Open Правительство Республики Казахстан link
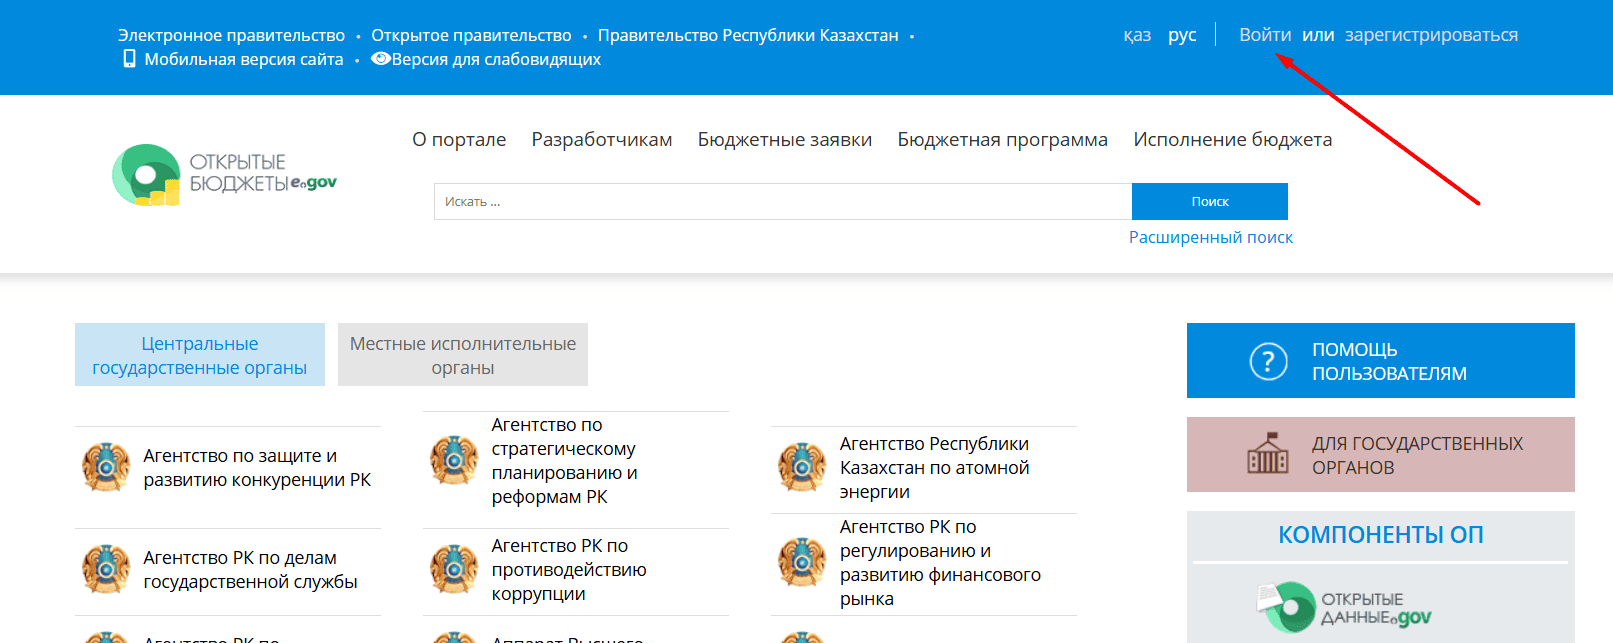 748,35
